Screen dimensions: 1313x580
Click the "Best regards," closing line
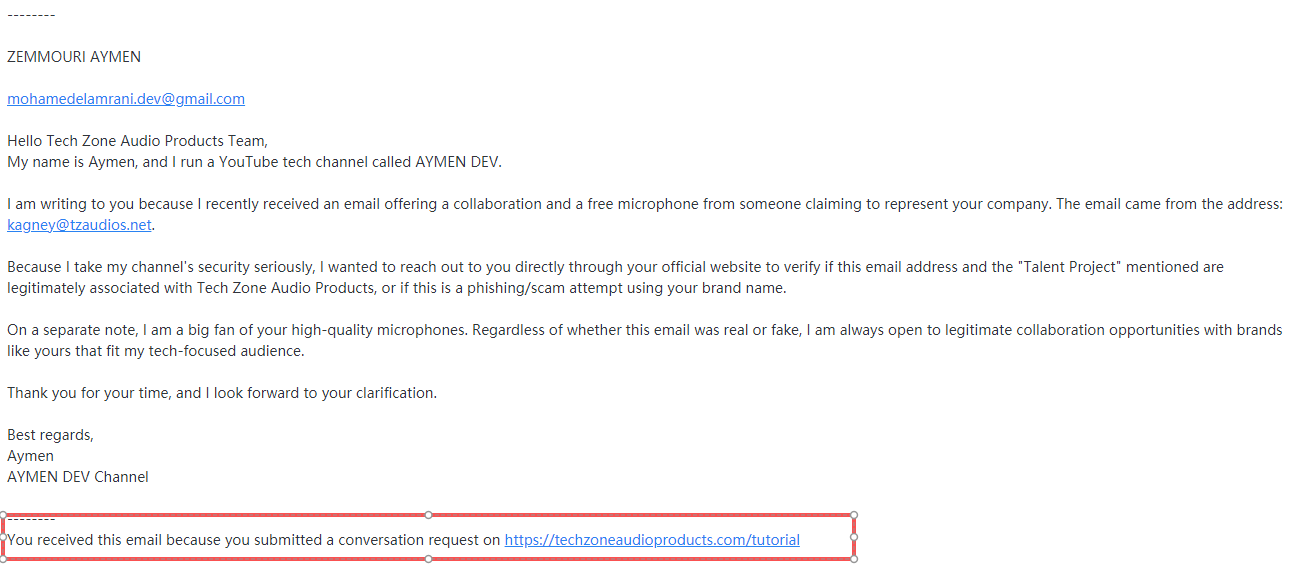click(x=50, y=435)
